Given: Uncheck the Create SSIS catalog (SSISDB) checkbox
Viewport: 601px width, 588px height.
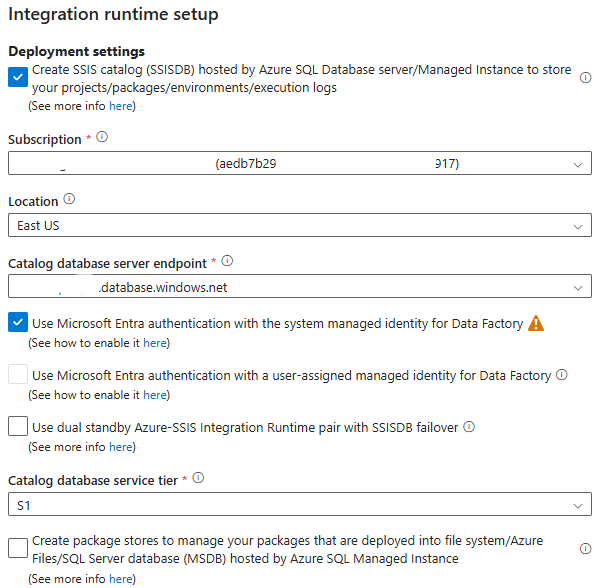Looking at the screenshot, I should [18, 77].
